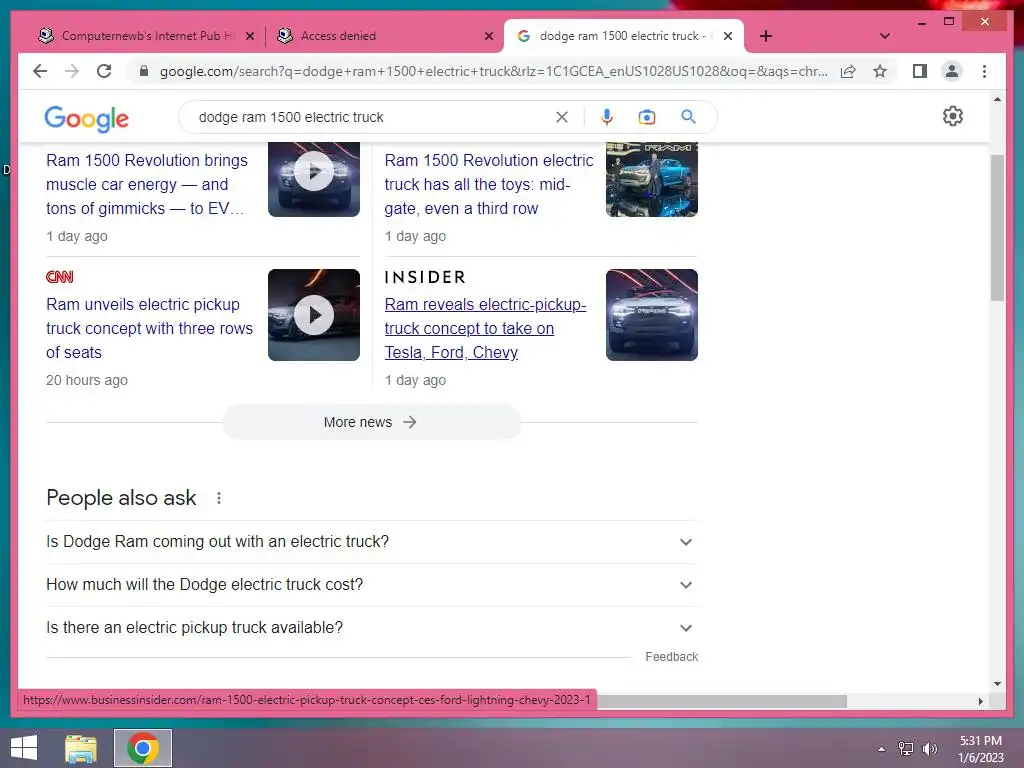Expand 'Is Dodge Ram coming out with an electric truck?'

coord(372,542)
